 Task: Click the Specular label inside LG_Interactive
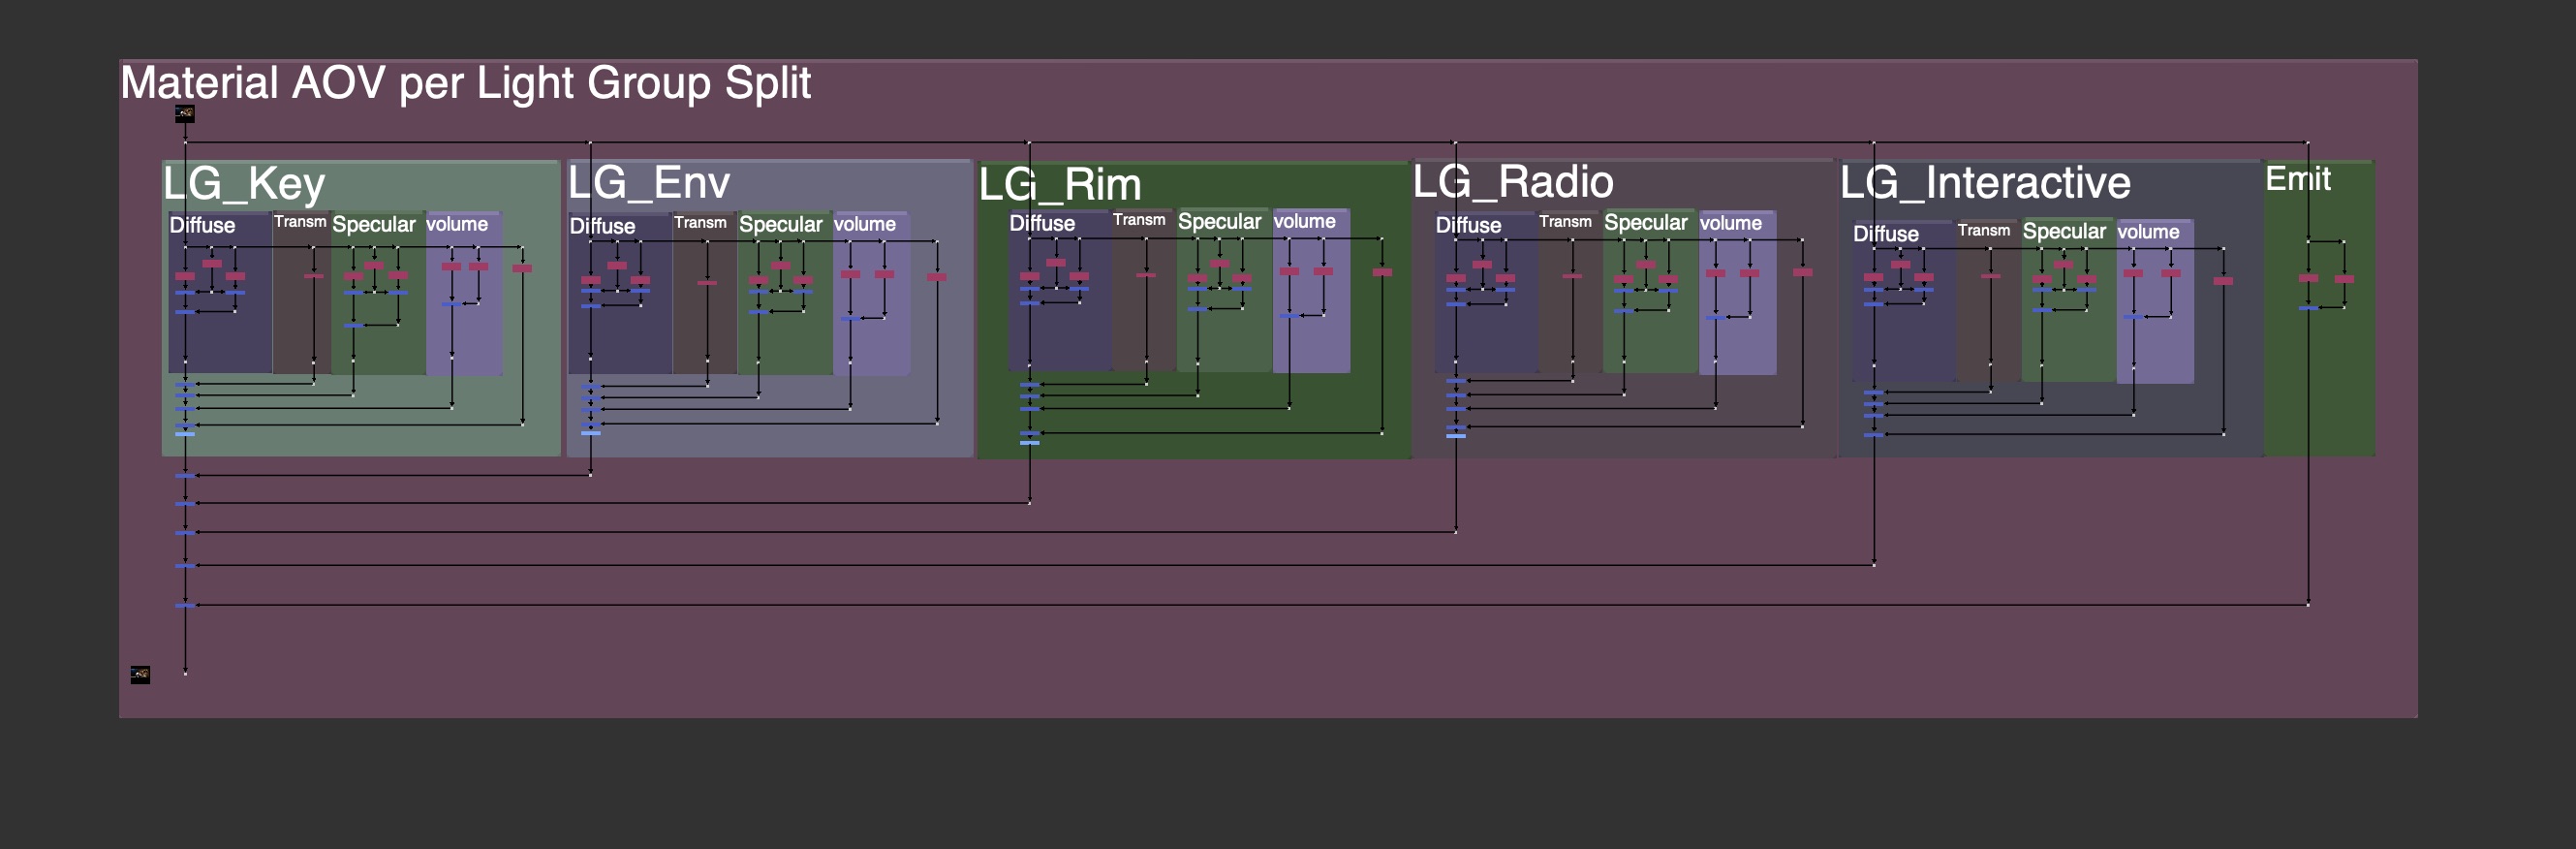click(2064, 232)
